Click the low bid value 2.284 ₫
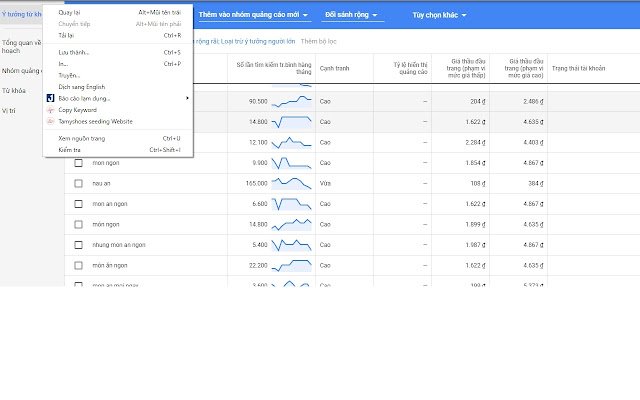Image resolution: width=640 pixels, height=400 pixels. [475, 142]
